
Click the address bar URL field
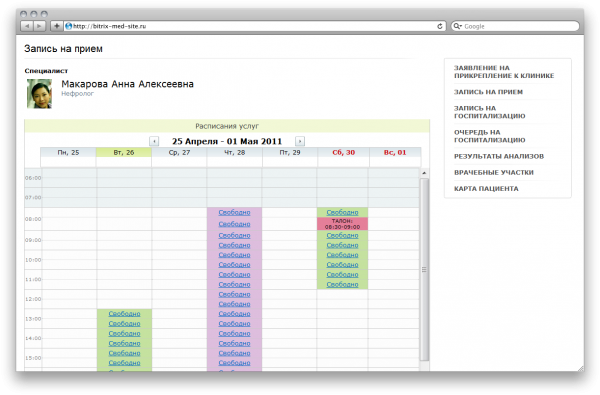254,26
